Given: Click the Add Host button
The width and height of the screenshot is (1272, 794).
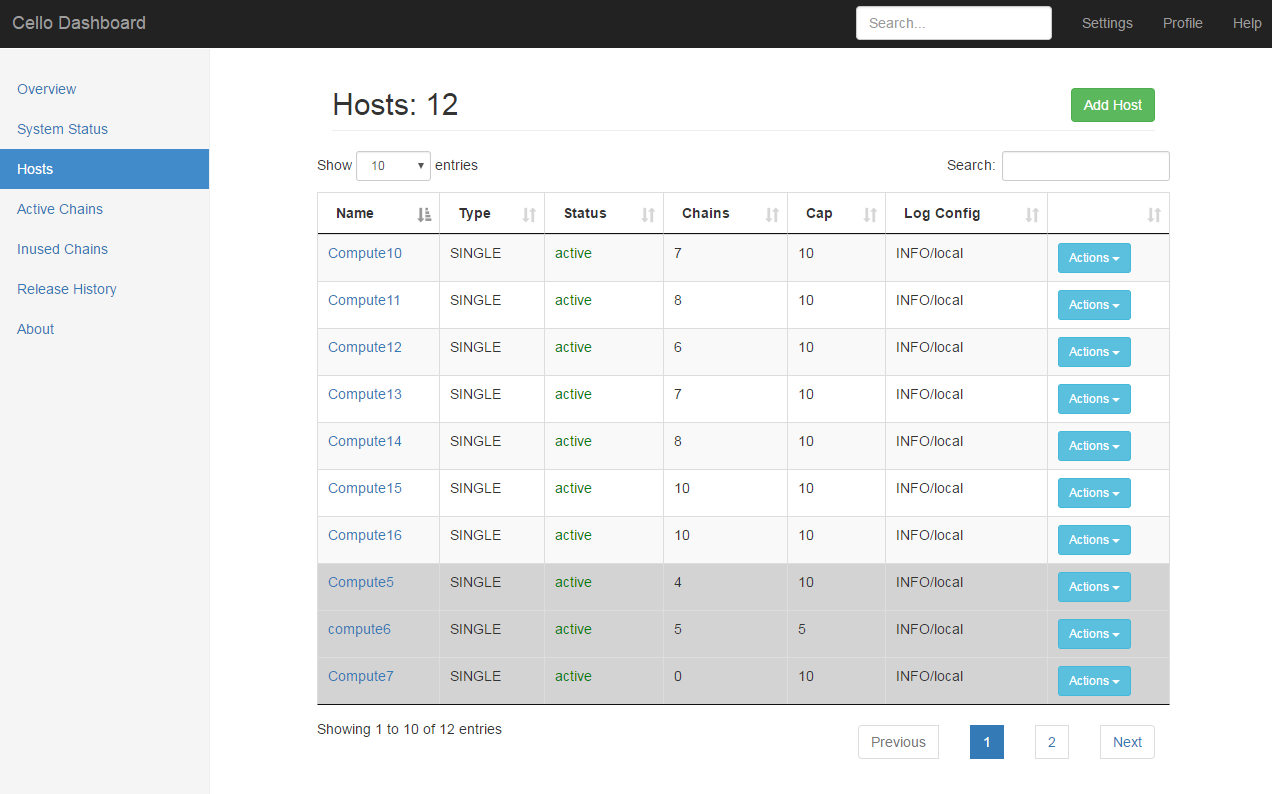Looking at the screenshot, I should (x=1112, y=105).
